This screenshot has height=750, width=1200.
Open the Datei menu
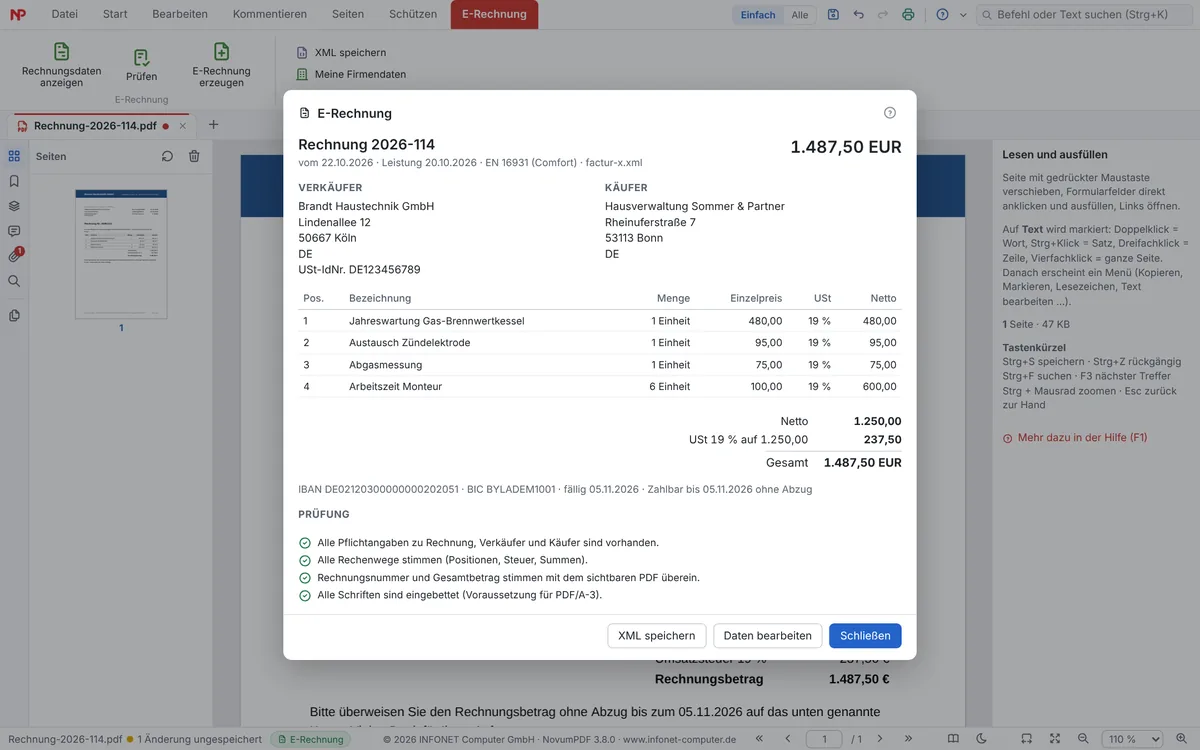click(x=64, y=14)
